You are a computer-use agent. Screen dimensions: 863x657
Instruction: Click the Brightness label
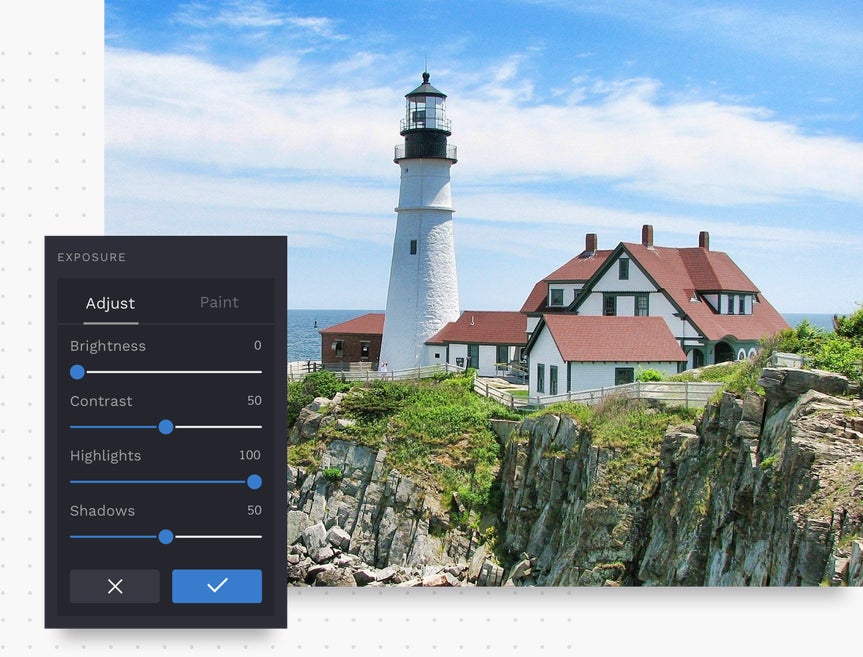click(108, 346)
